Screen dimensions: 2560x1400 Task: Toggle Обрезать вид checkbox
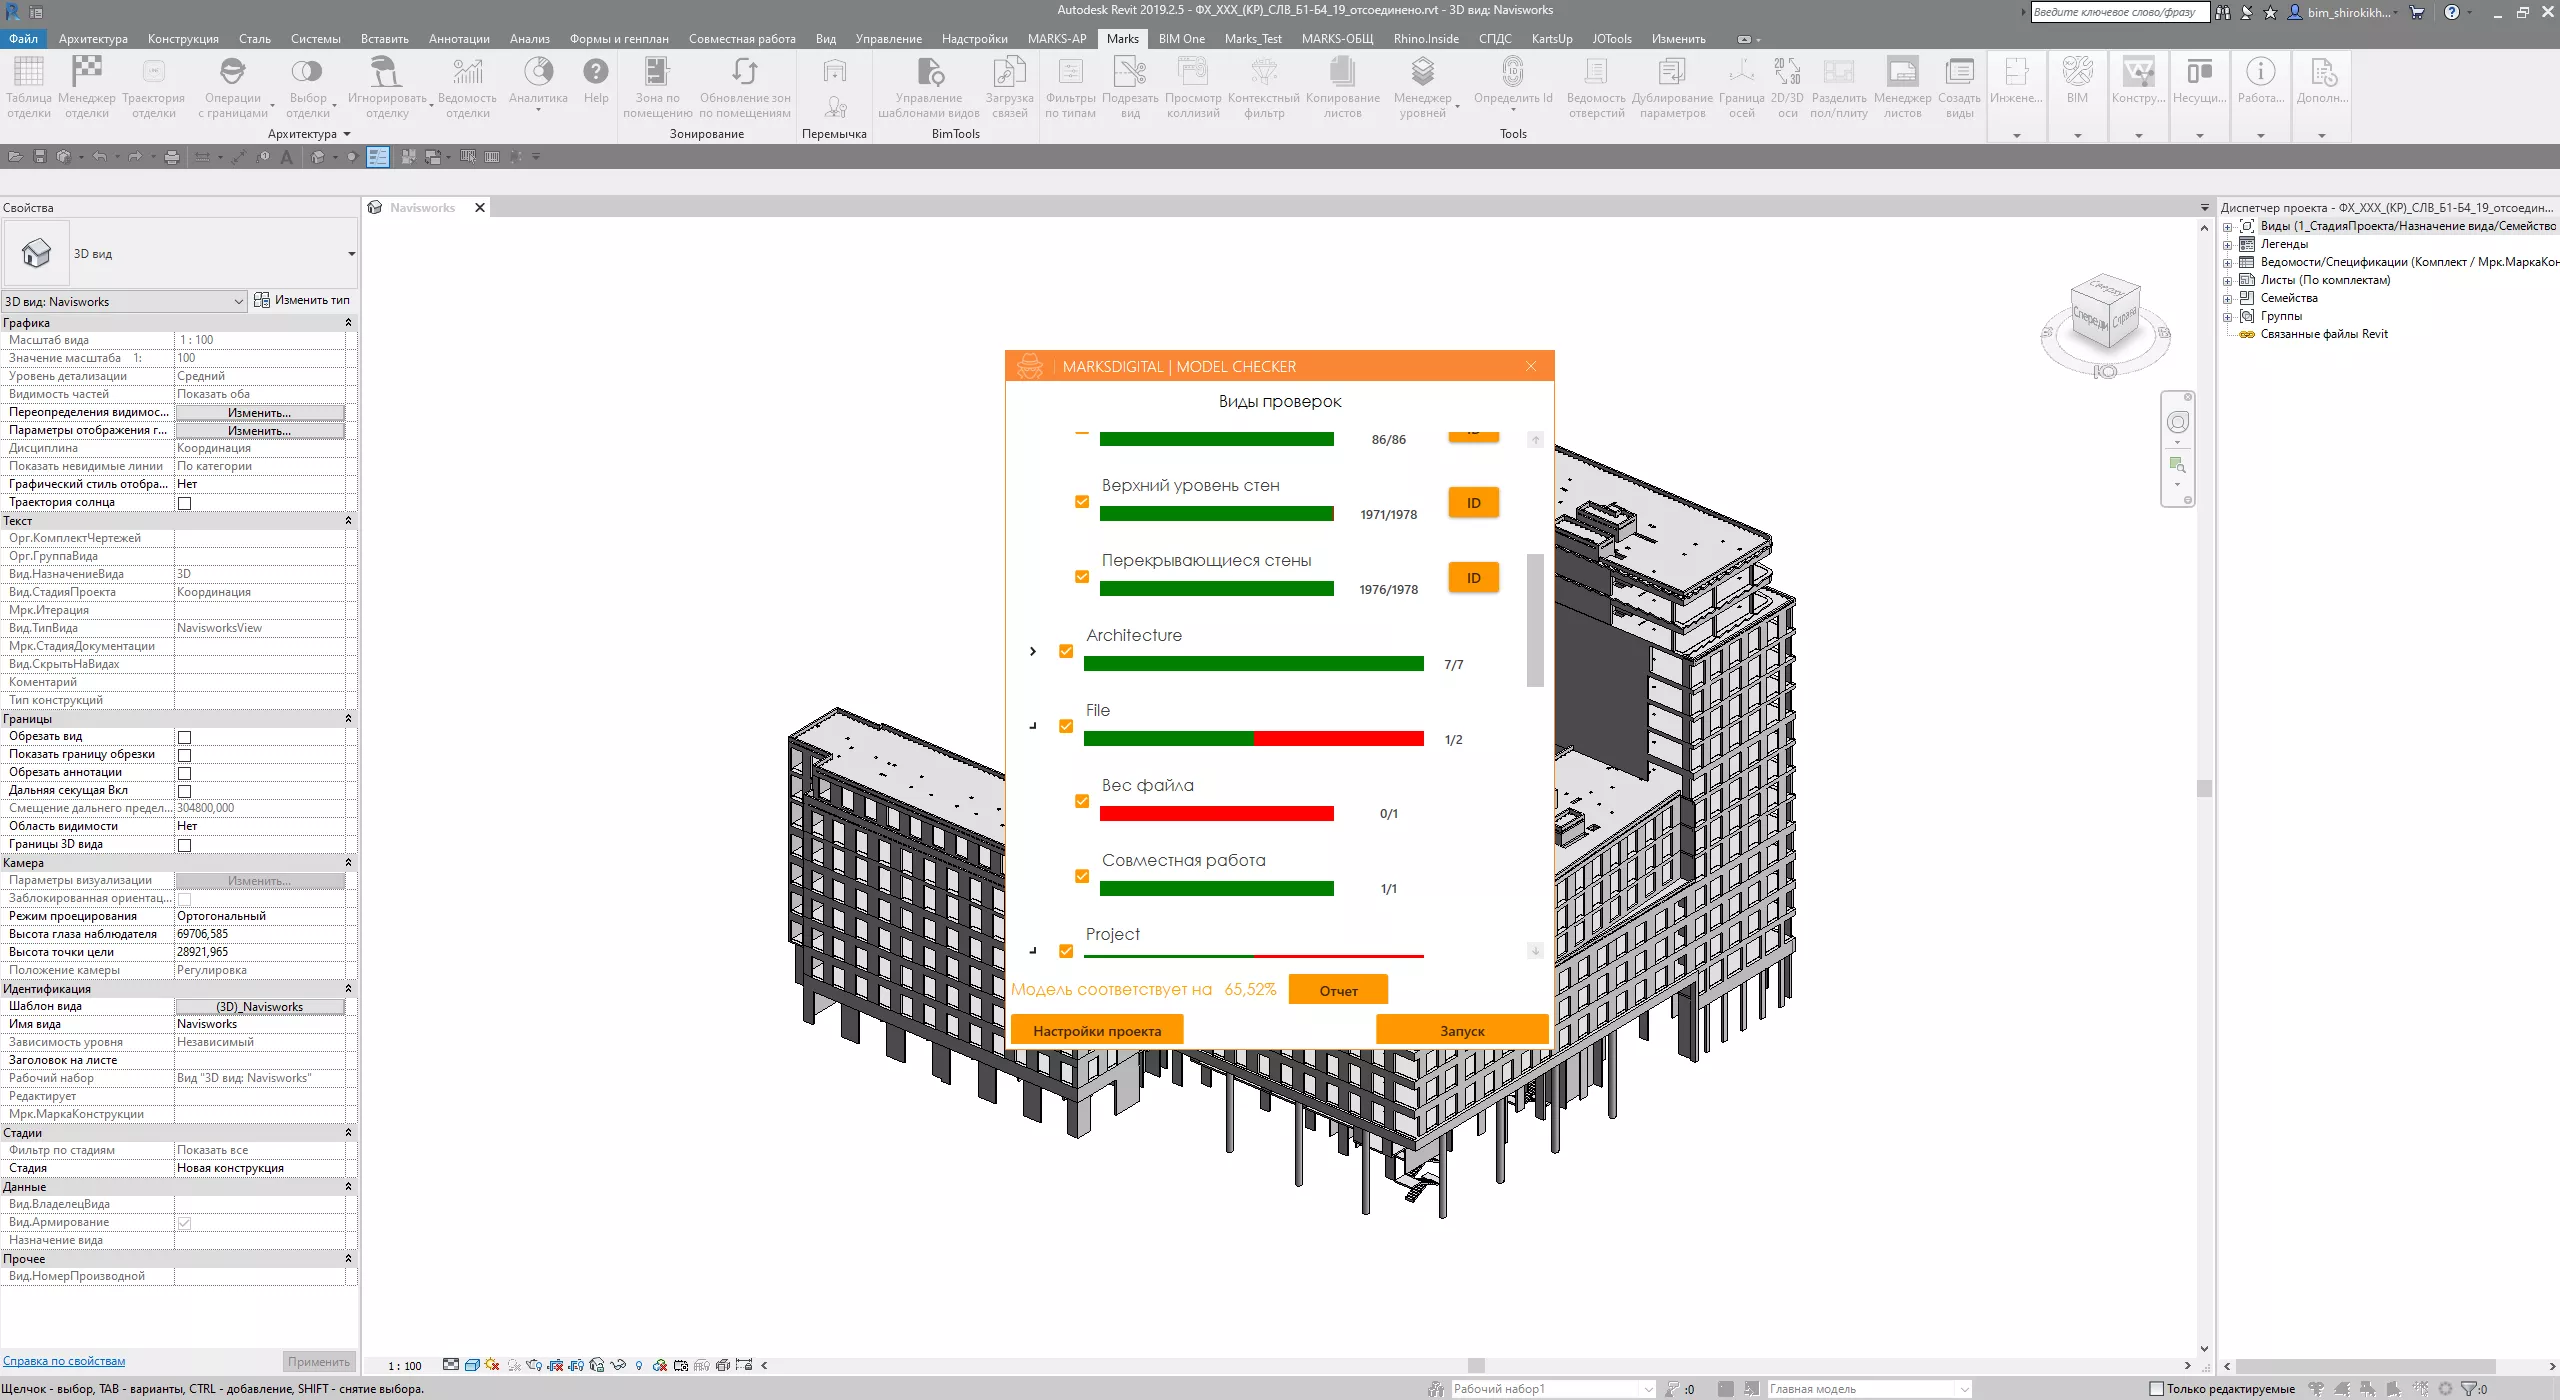tap(184, 737)
